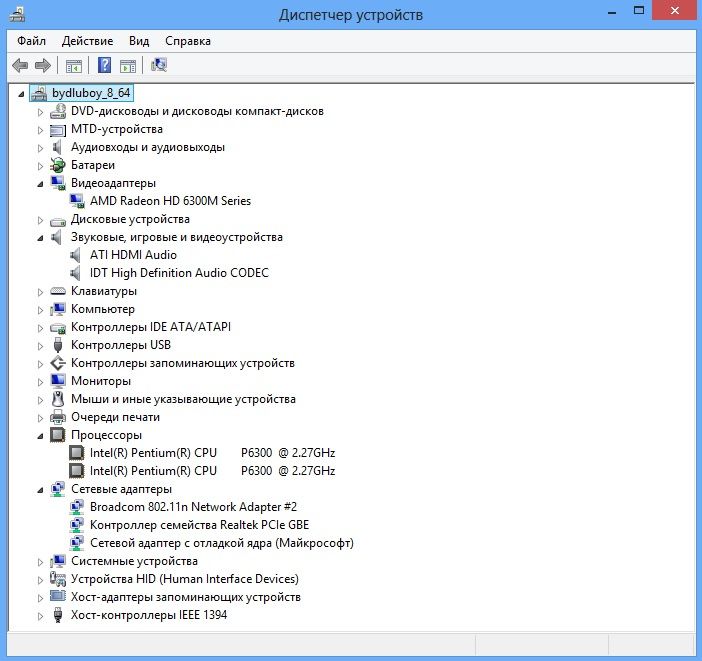Select the Батареи battery icon

click(x=58, y=165)
